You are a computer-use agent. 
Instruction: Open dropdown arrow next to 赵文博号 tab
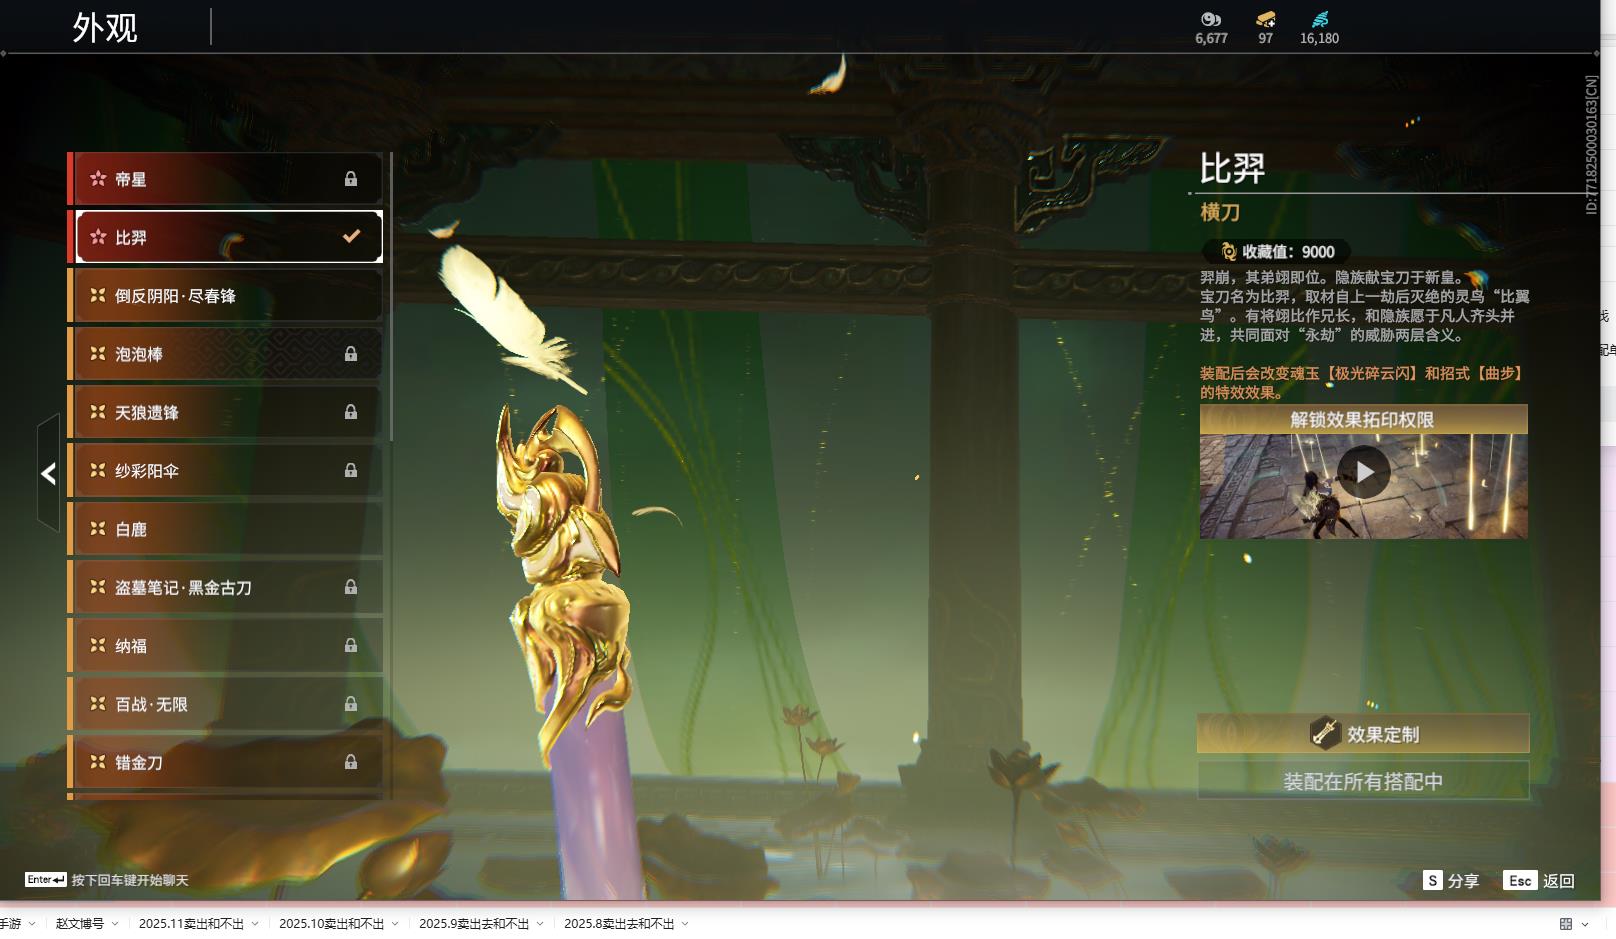[115, 924]
